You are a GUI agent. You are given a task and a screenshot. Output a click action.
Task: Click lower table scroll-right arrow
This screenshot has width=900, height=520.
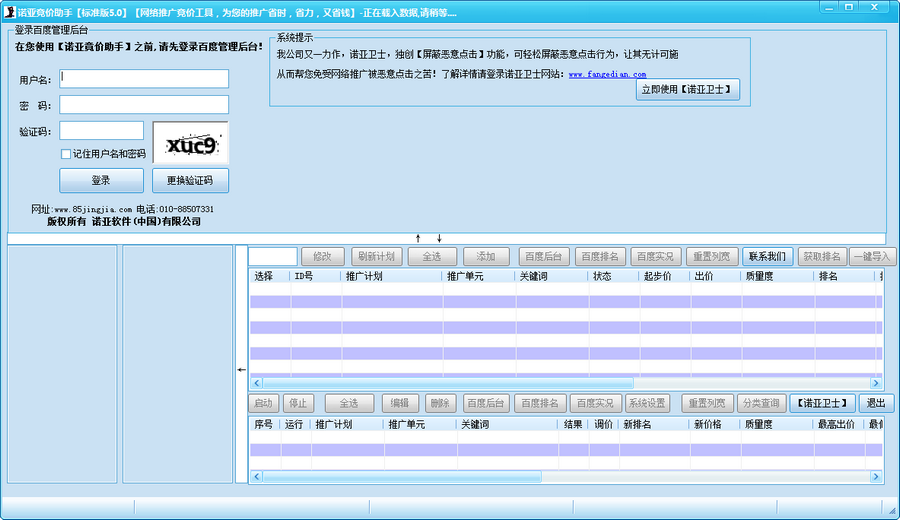(876, 476)
